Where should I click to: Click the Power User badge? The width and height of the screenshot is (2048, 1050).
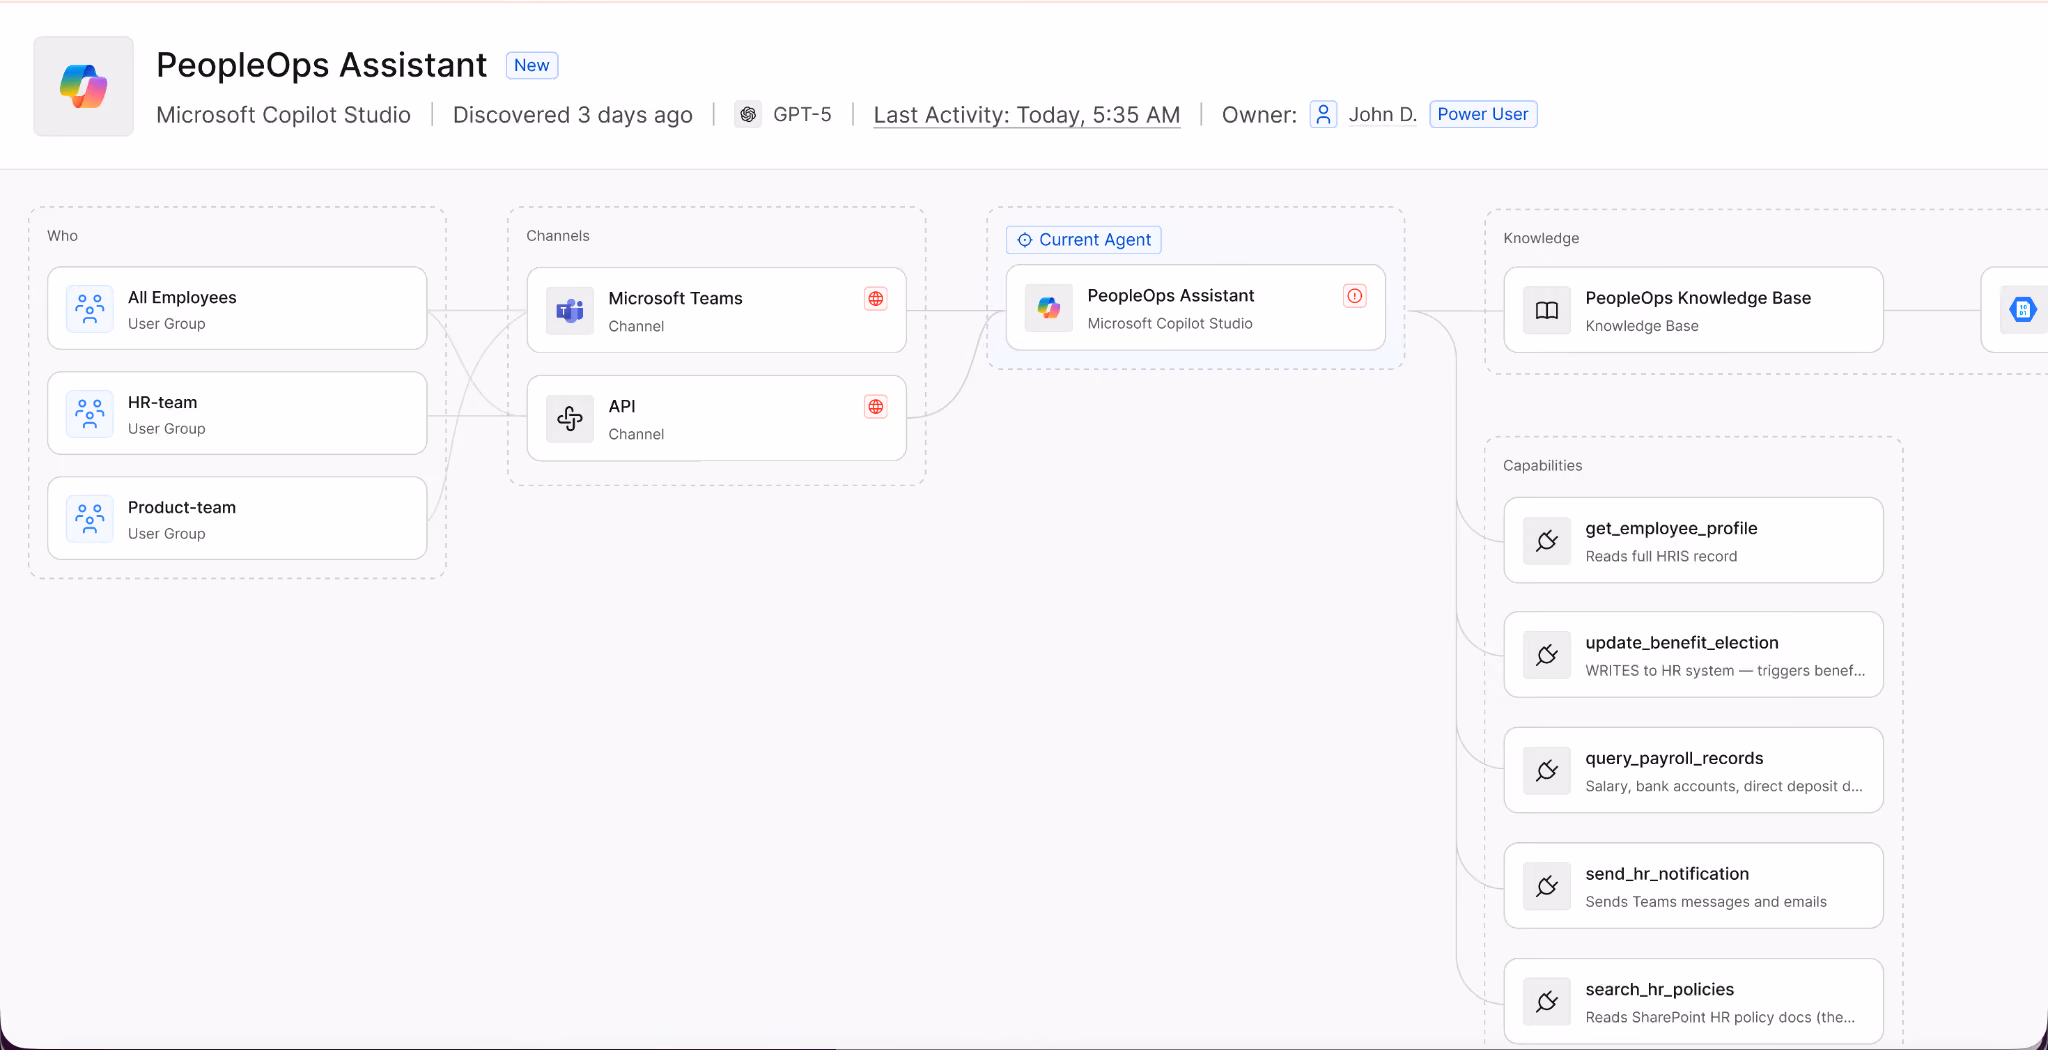point(1483,115)
